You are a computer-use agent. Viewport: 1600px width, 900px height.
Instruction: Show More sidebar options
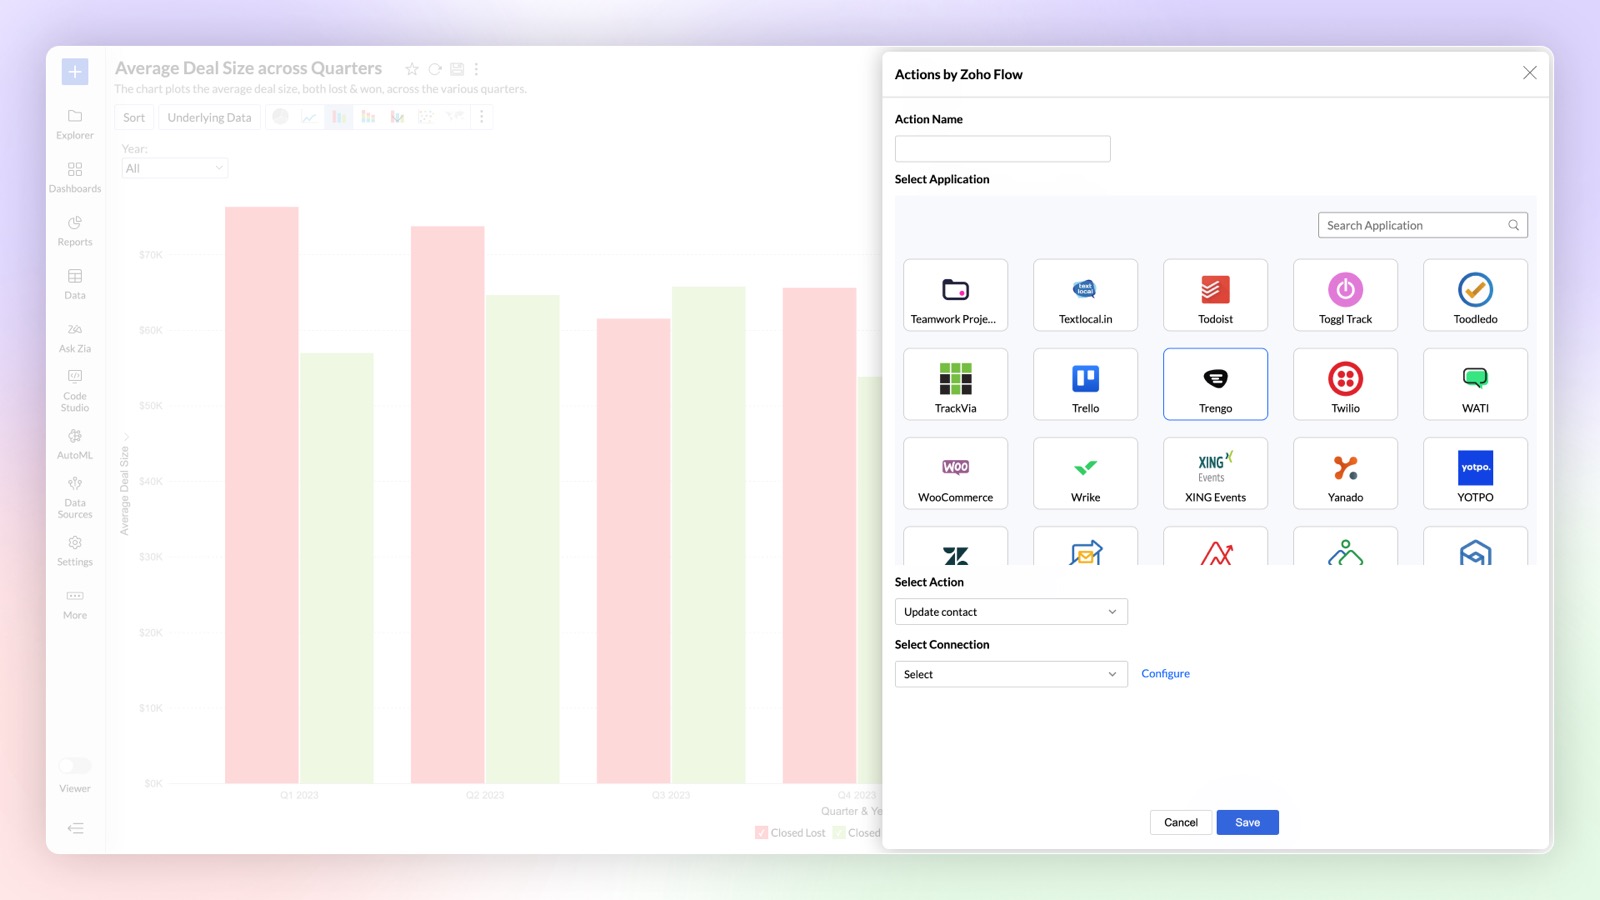click(x=75, y=604)
